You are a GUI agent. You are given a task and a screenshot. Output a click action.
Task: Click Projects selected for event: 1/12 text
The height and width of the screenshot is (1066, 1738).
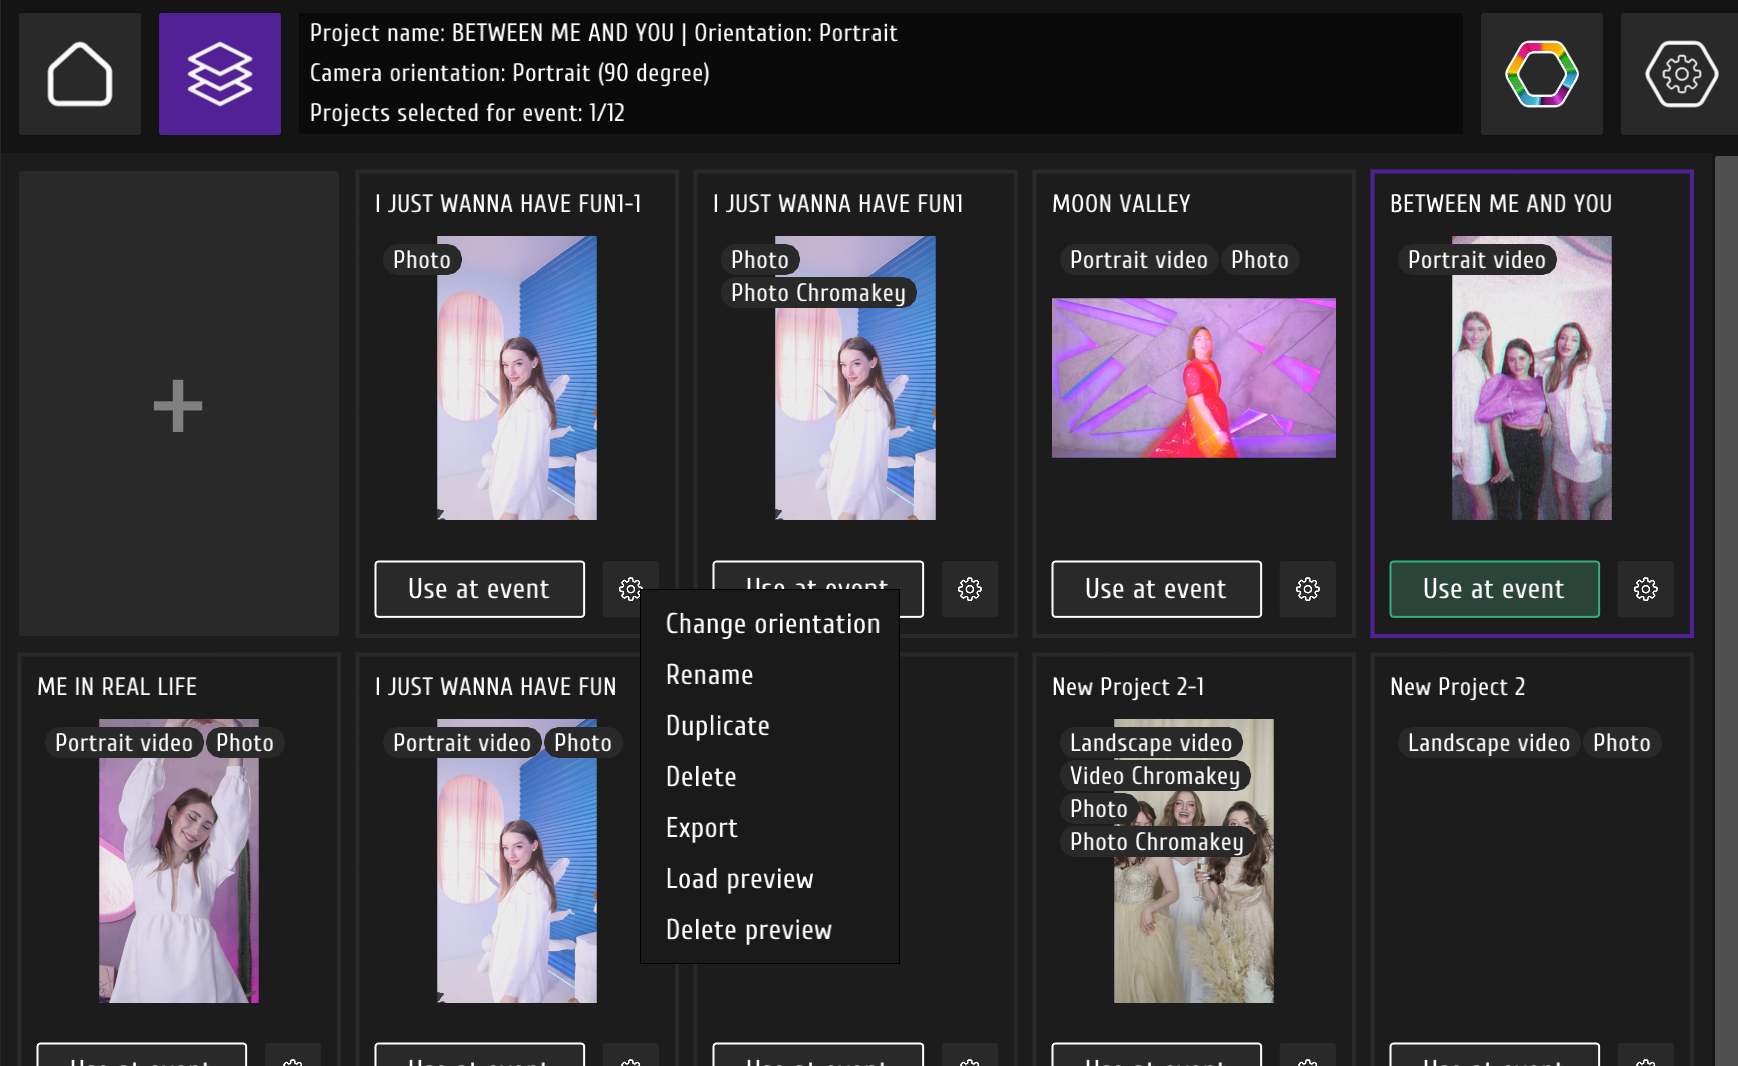(x=467, y=113)
